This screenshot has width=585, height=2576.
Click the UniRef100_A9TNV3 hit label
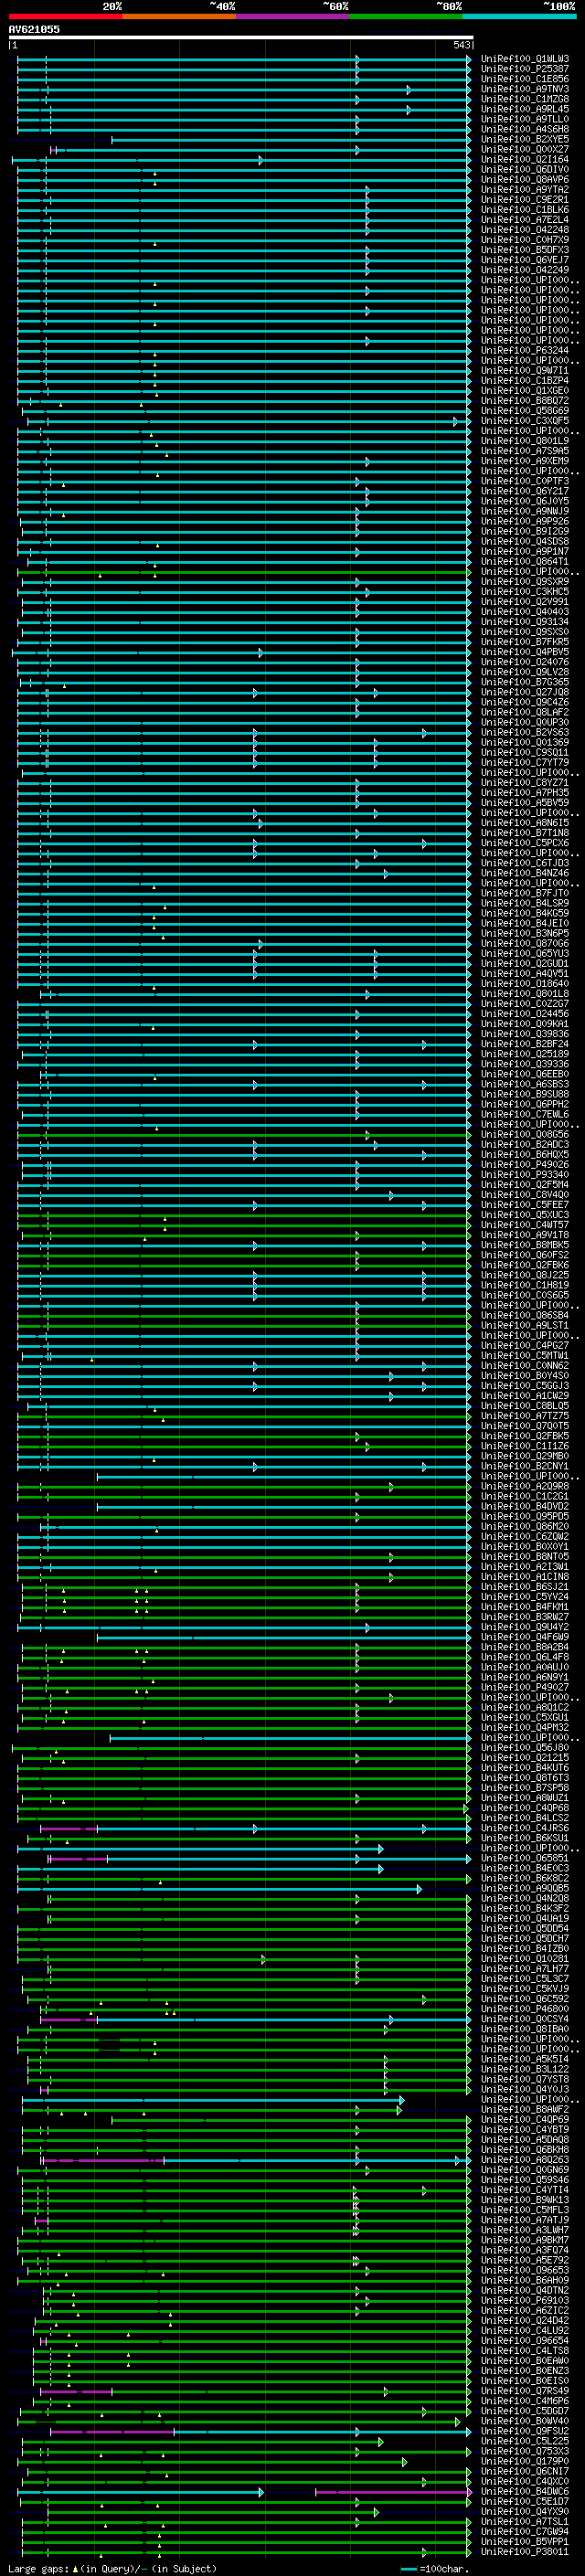point(525,89)
